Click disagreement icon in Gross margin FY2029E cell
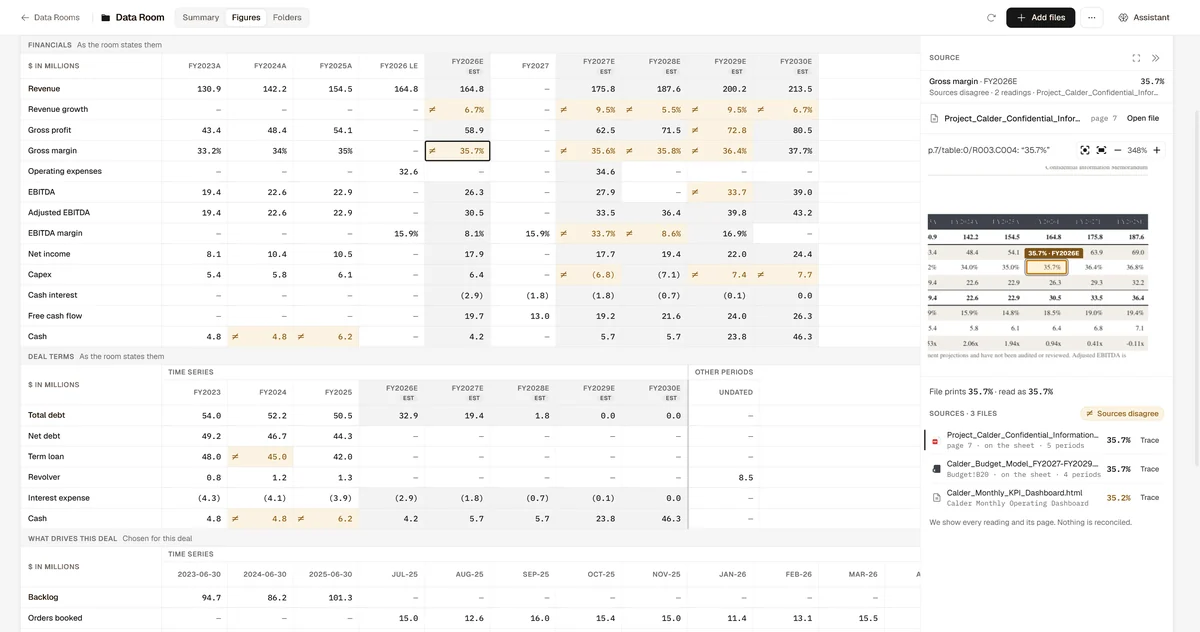 coord(696,151)
